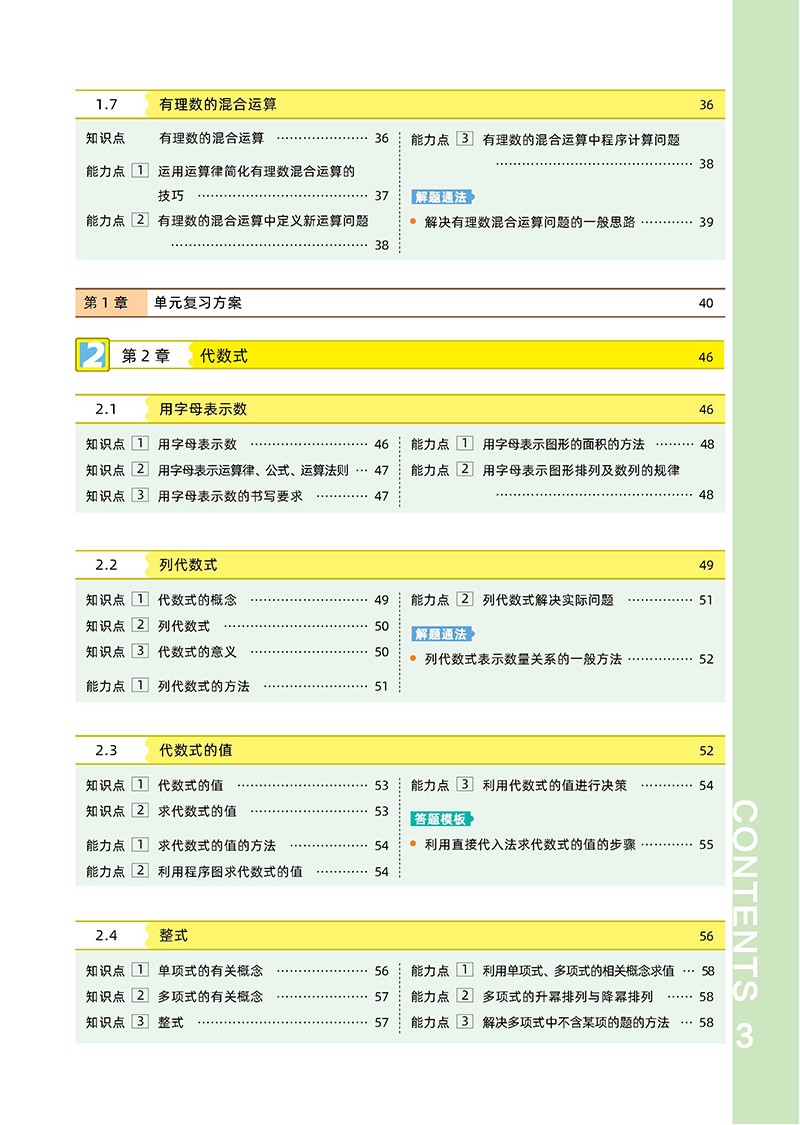This screenshot has width=800, height=1125.
Task: Expand the 2.4 整式 section heading
Action: click(x=173, y=936)
